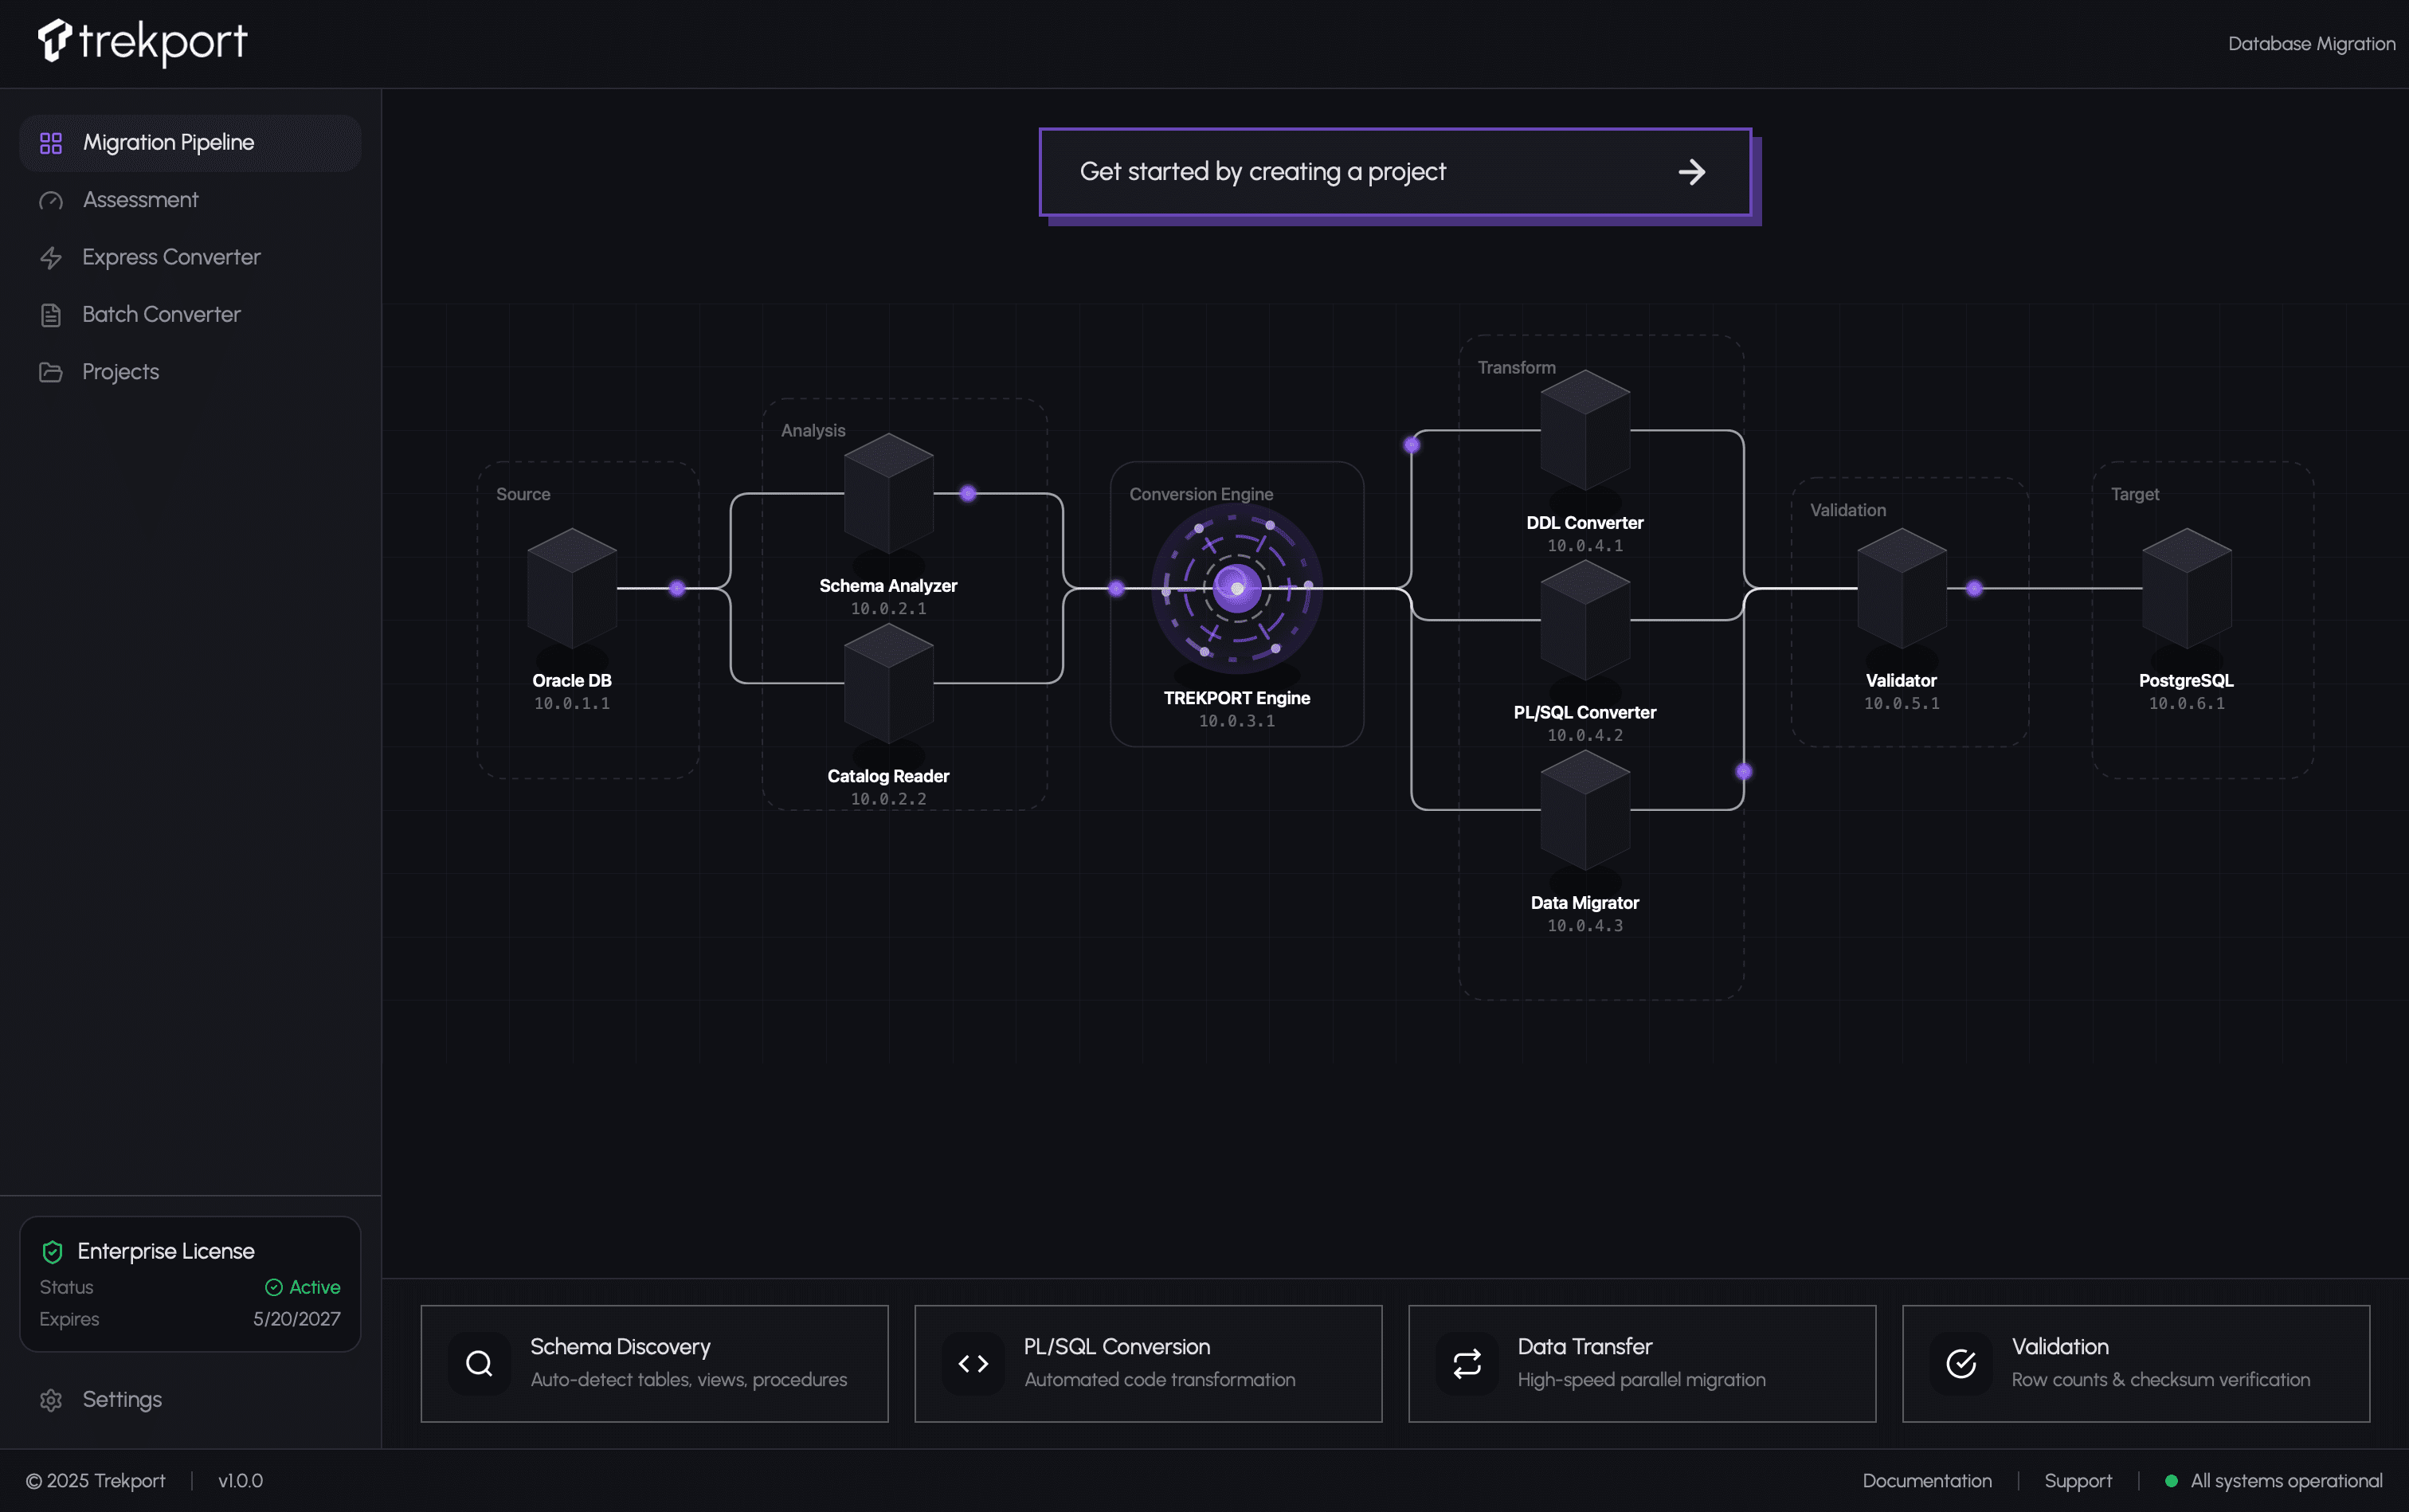Click the arrow in Get started banner
The width and height of the screenshot is (2409, 1512).
click(x=1691, y=172)
